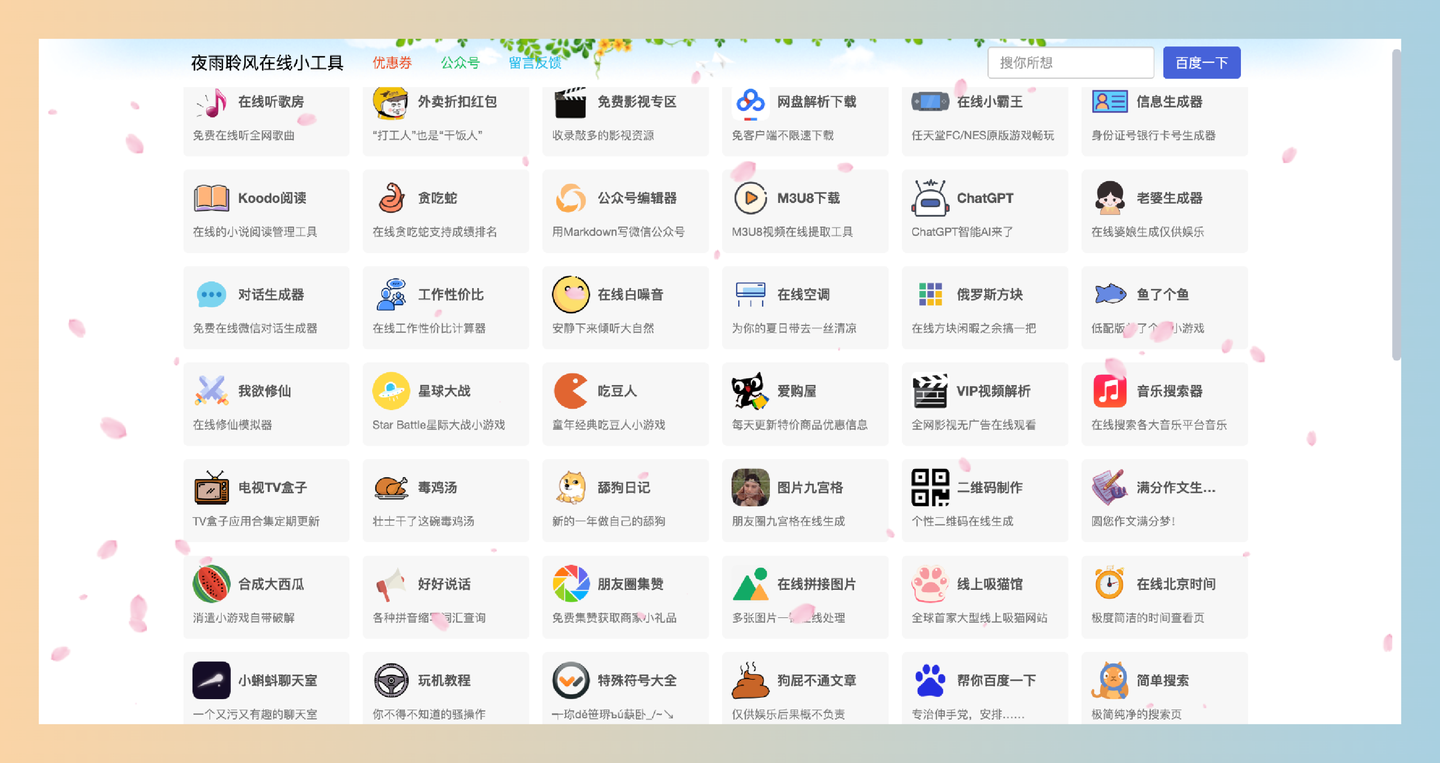Open the 吃豆人 Pac-Man icon
This screenshot has height=763, width=1440.
click(571, 391)
